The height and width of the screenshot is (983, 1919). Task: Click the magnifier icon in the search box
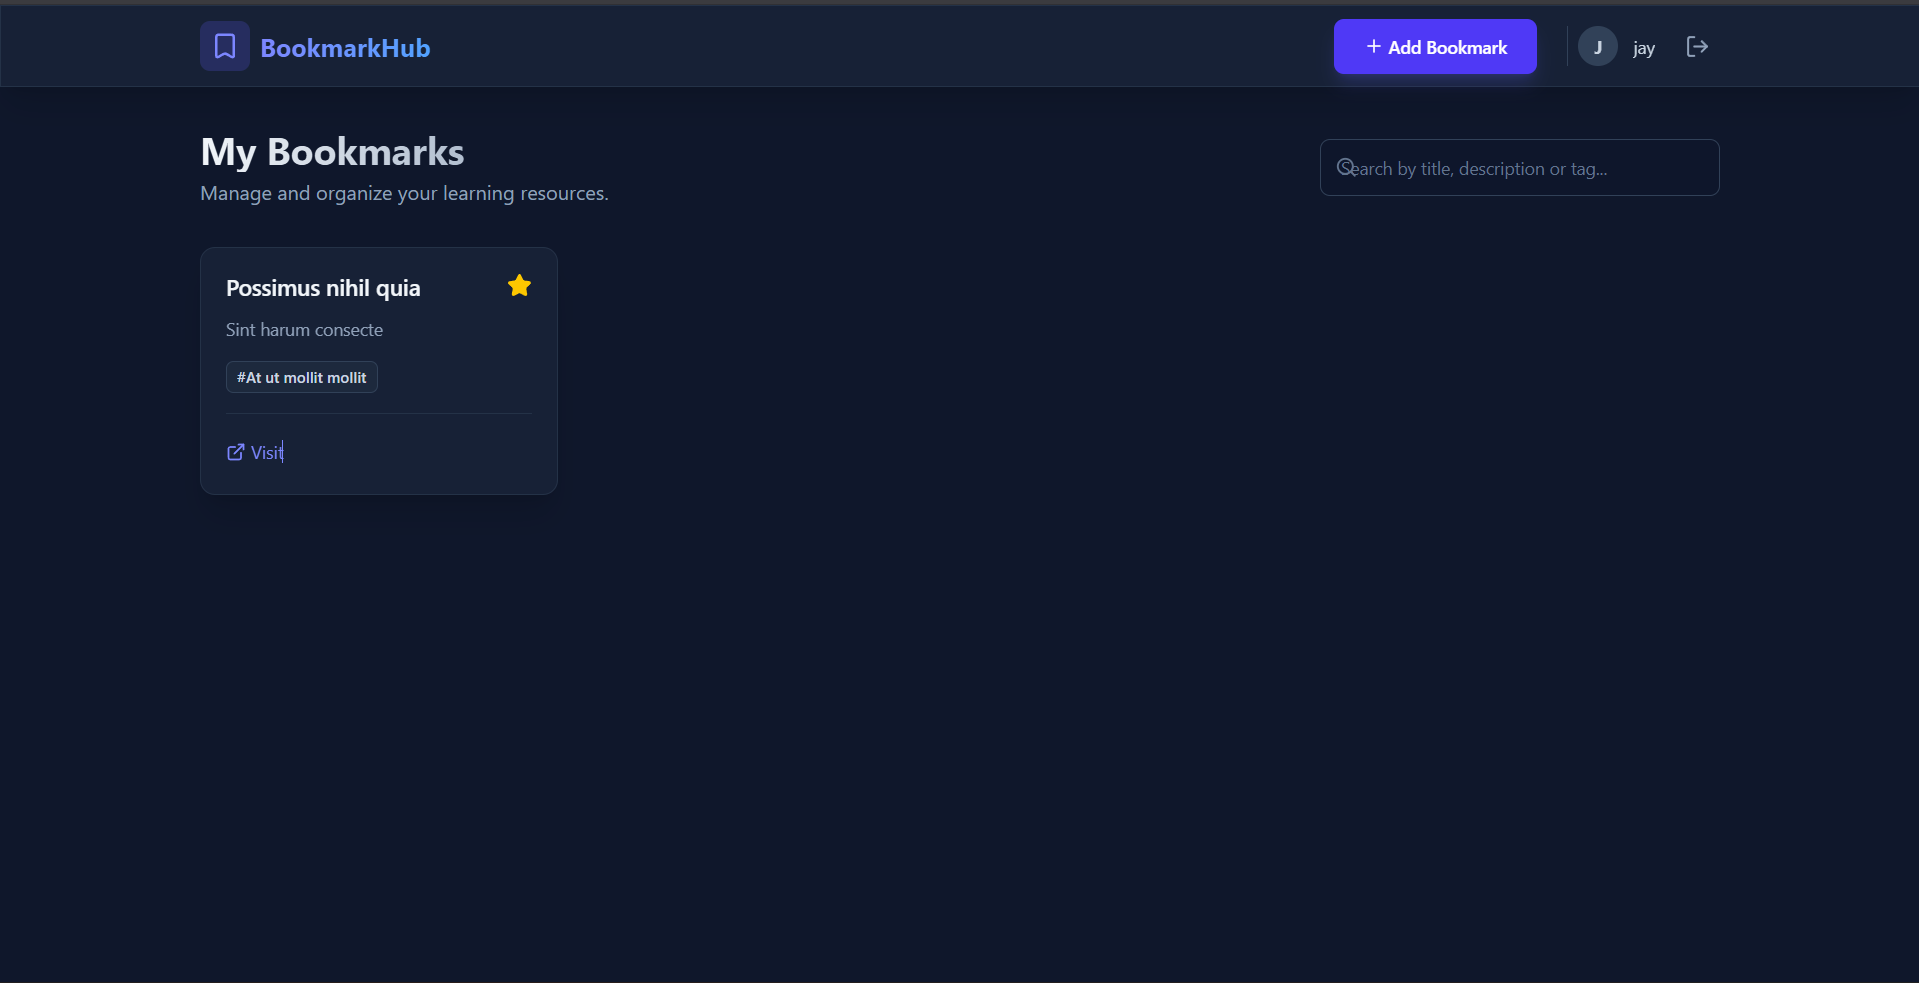tap(1346, 167)
